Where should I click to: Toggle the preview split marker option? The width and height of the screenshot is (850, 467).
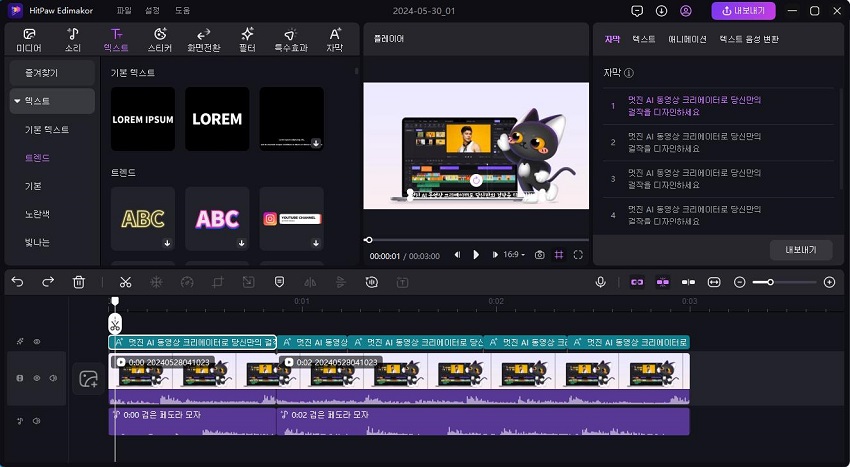click(688, 282)
